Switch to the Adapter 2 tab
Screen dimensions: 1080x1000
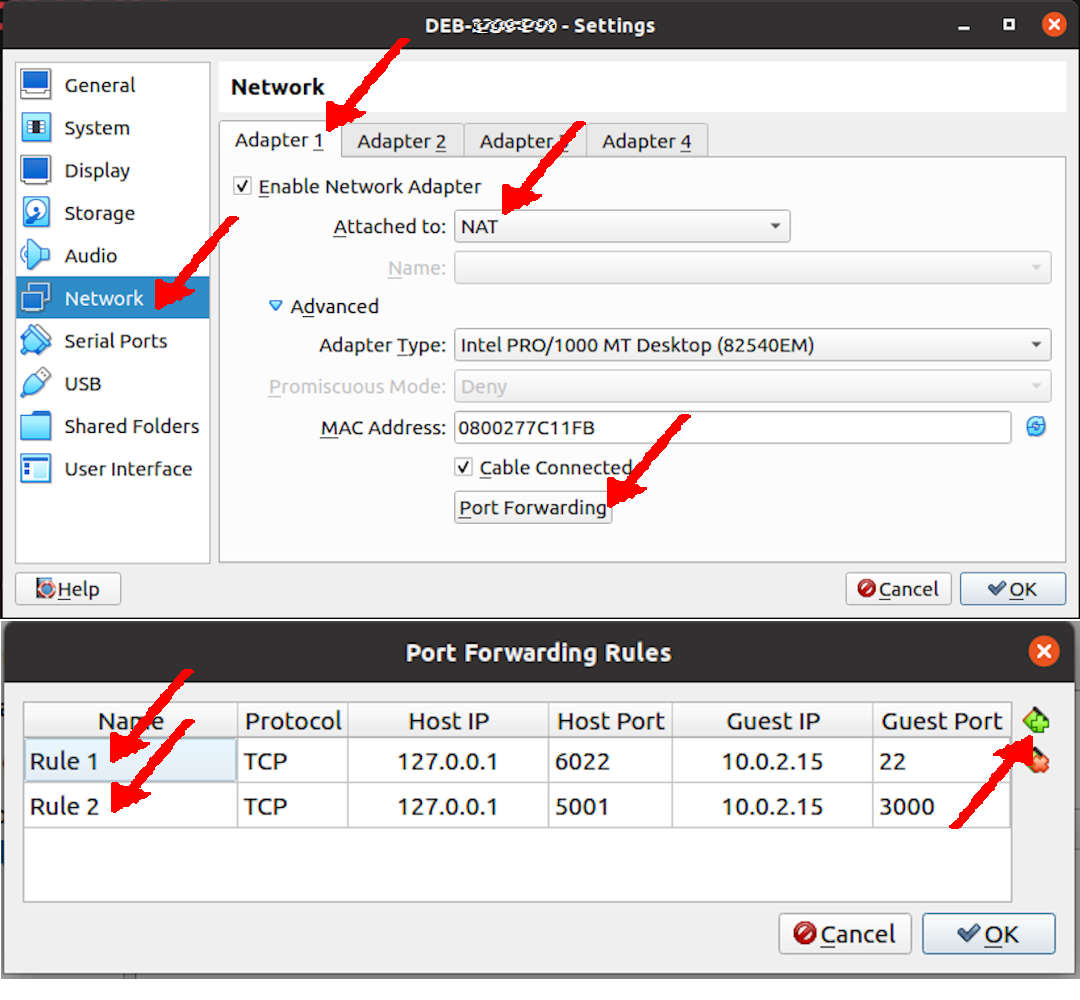click(x=402, y=141)
